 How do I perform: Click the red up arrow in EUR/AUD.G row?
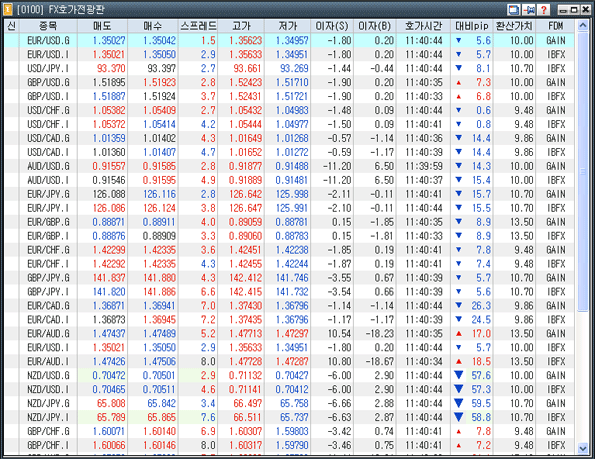tap(459, 333)
